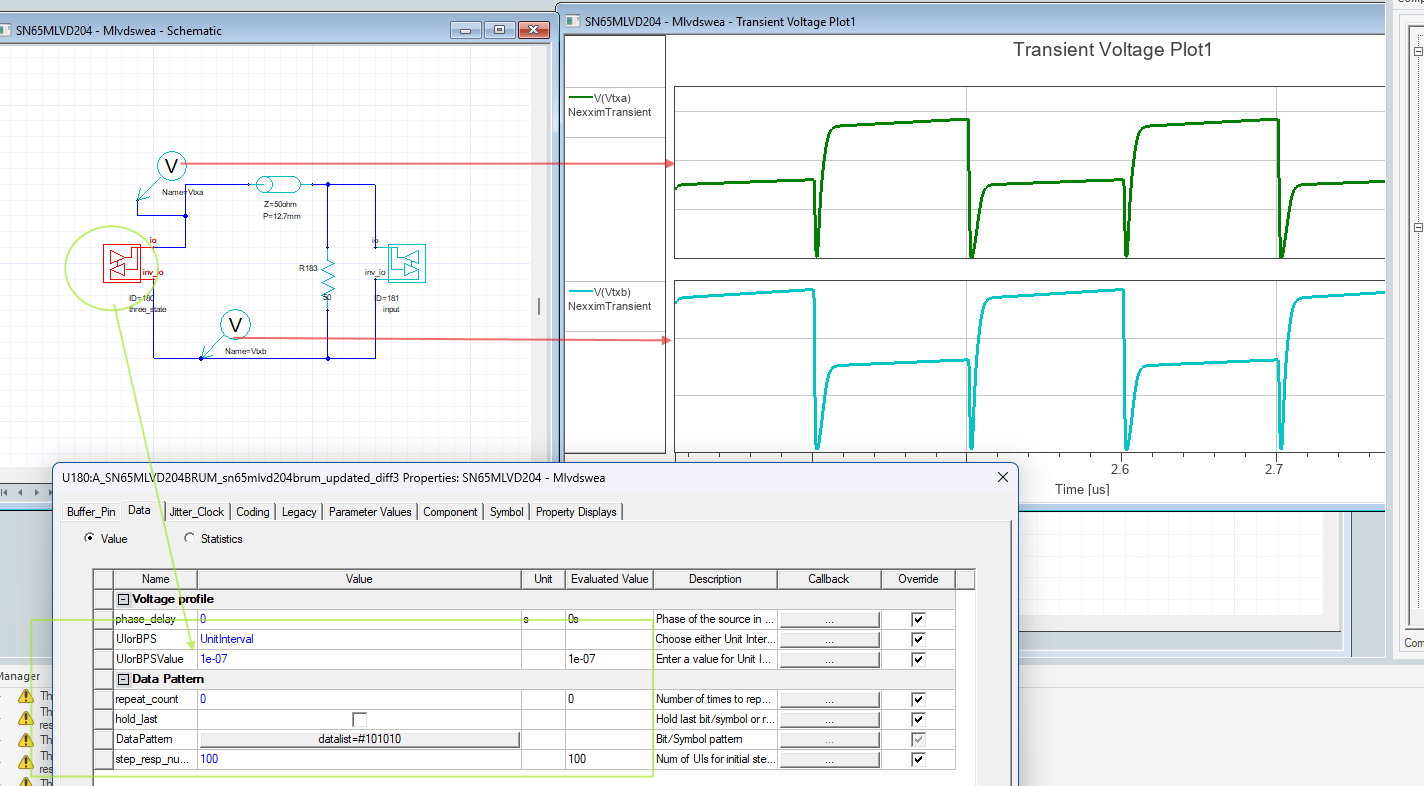Viewport: 1424px width, 786px height.
Task: Switch to the Buffer_Pin tab
Action: pyautogui.click(x=91, y=511)
